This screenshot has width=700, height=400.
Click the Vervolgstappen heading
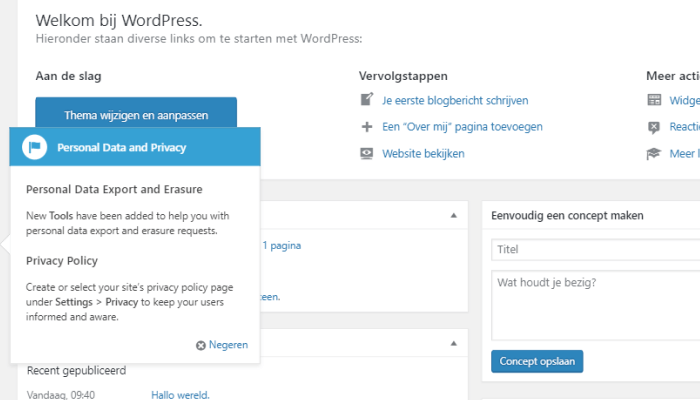(403, 76)
